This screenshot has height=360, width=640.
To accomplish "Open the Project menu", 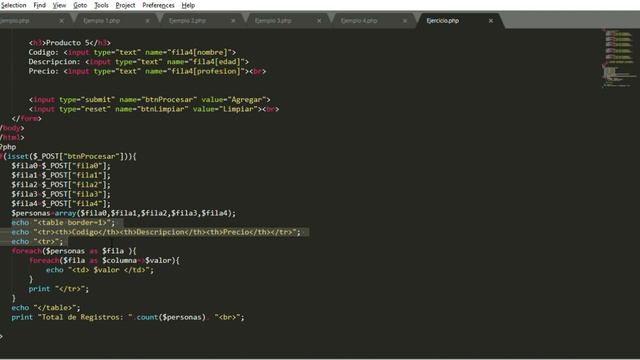I will coord(125,5).
